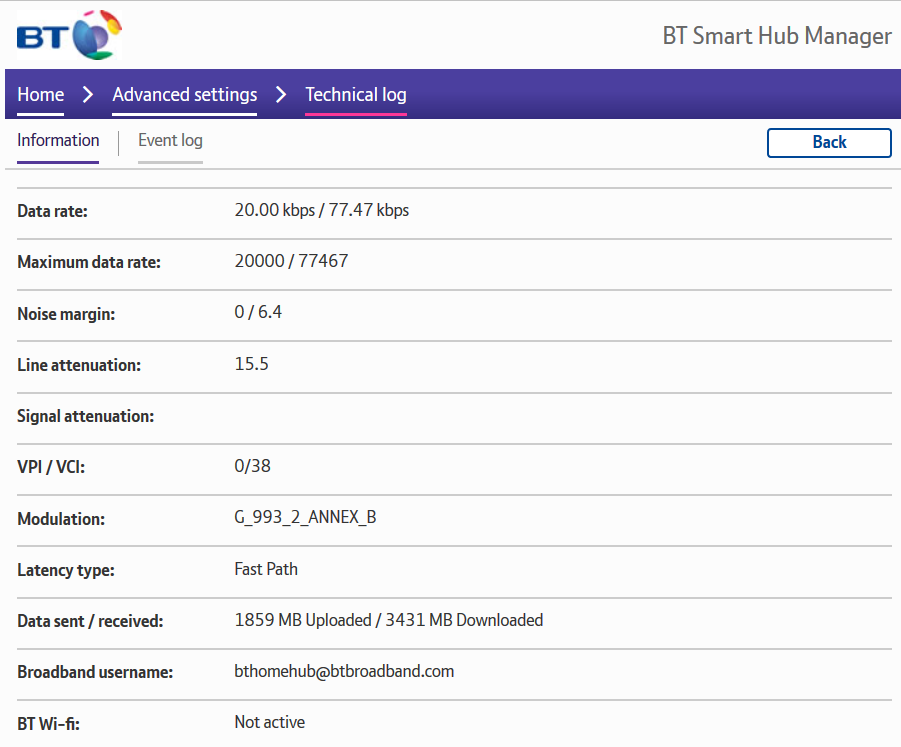901x747 pixels.
Task: Click BT Wi-fi label
Action: [48, 724]
